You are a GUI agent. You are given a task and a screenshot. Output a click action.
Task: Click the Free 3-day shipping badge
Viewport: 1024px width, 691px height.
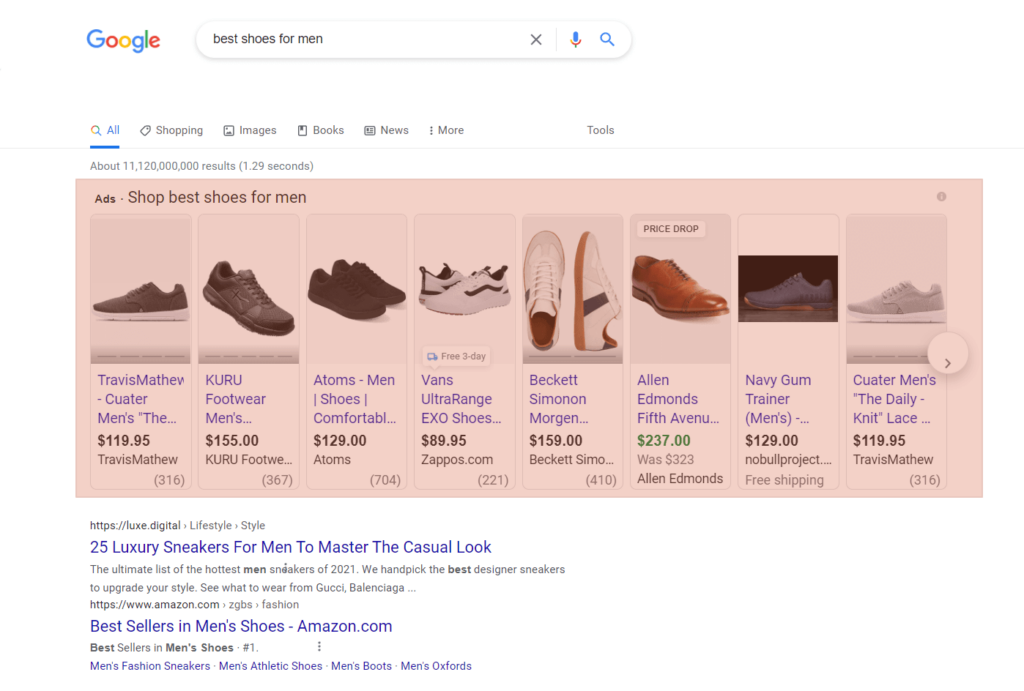[456, 356]
